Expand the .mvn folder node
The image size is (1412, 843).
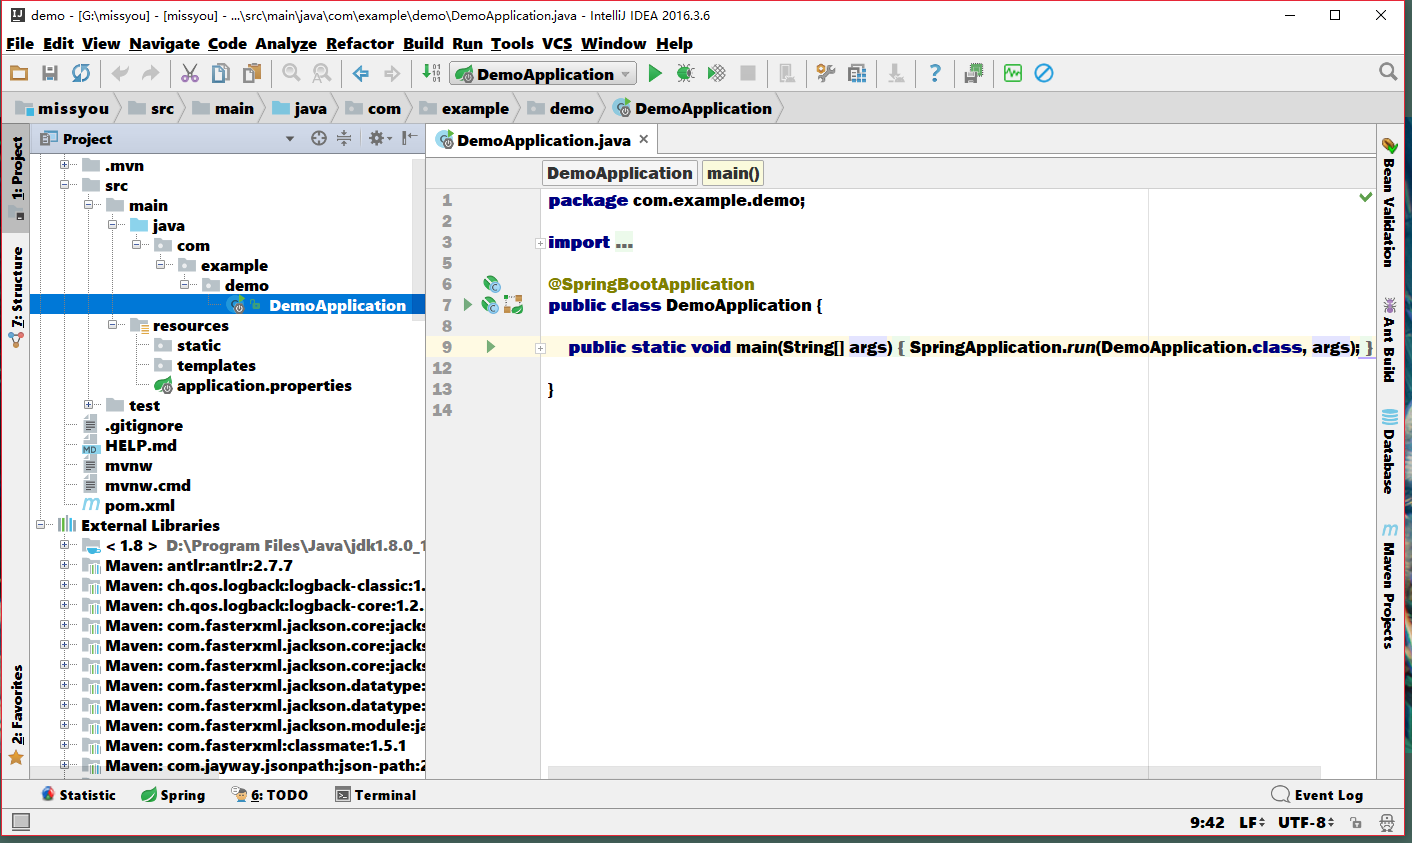click(65, 165)
